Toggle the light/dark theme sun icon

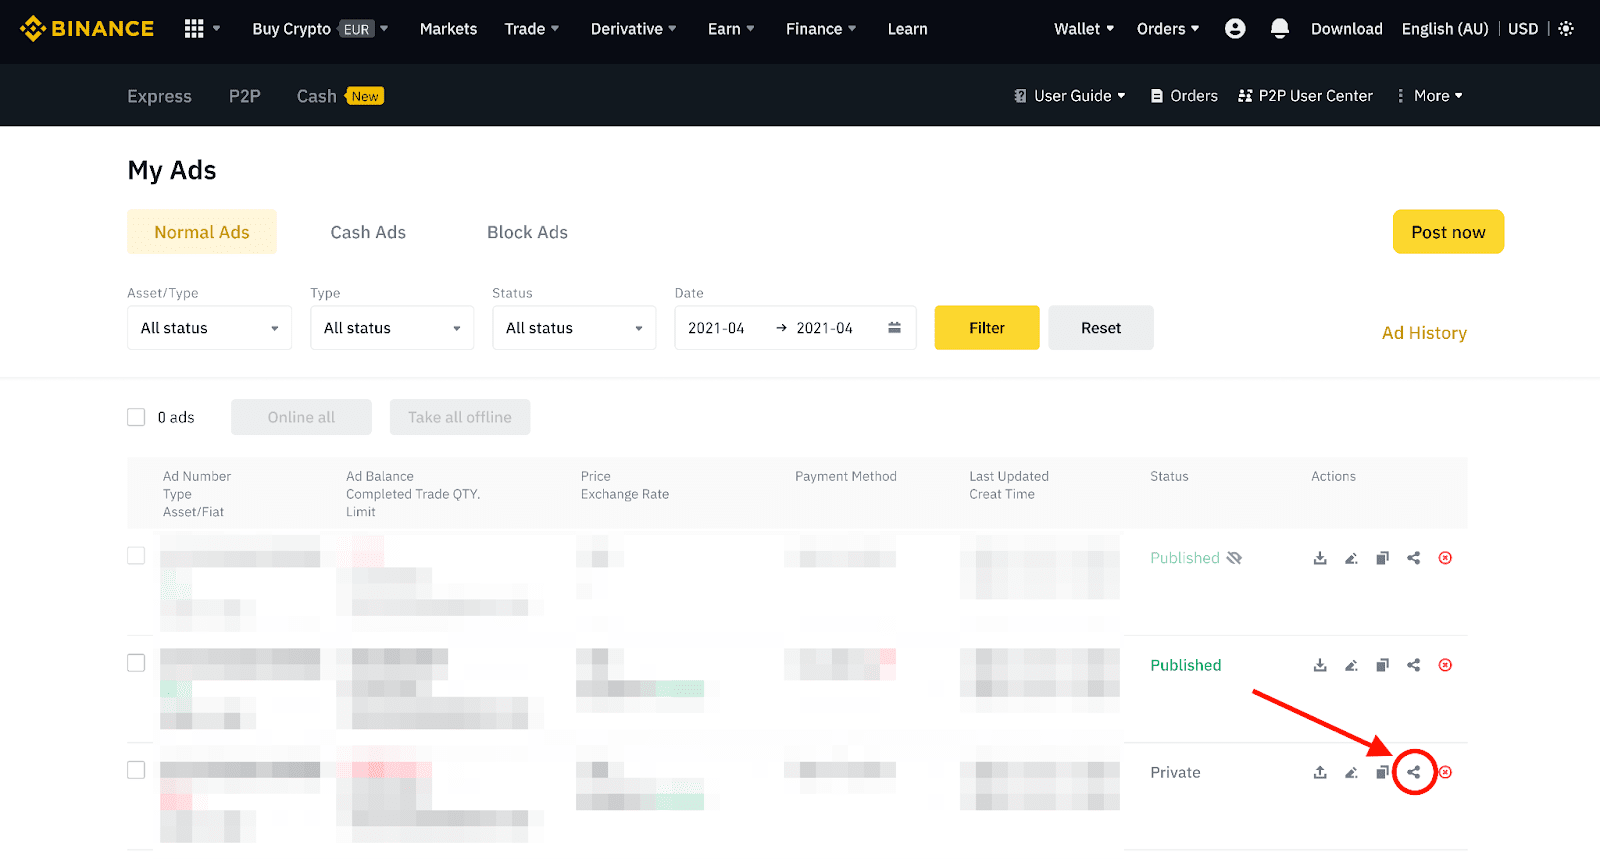(1566, 29)
